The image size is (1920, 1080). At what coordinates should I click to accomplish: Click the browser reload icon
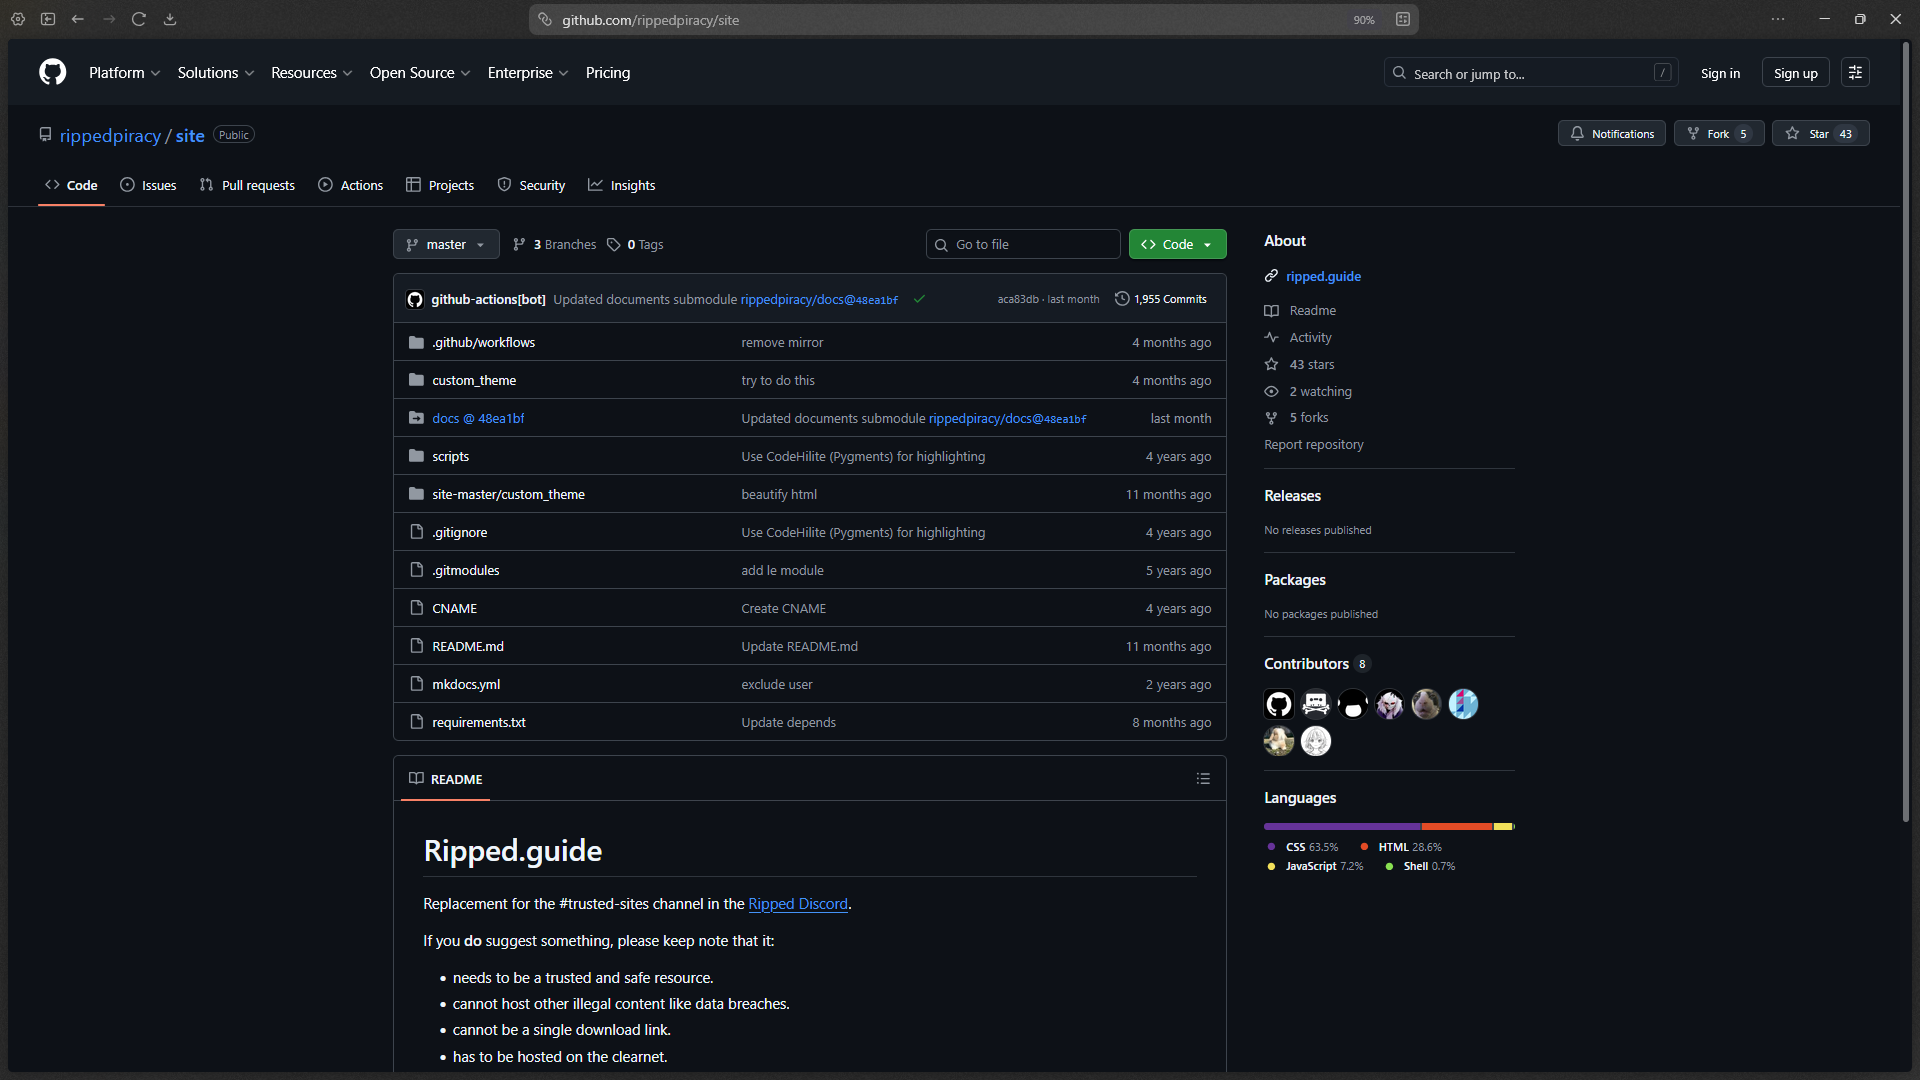tap(139, 19)
